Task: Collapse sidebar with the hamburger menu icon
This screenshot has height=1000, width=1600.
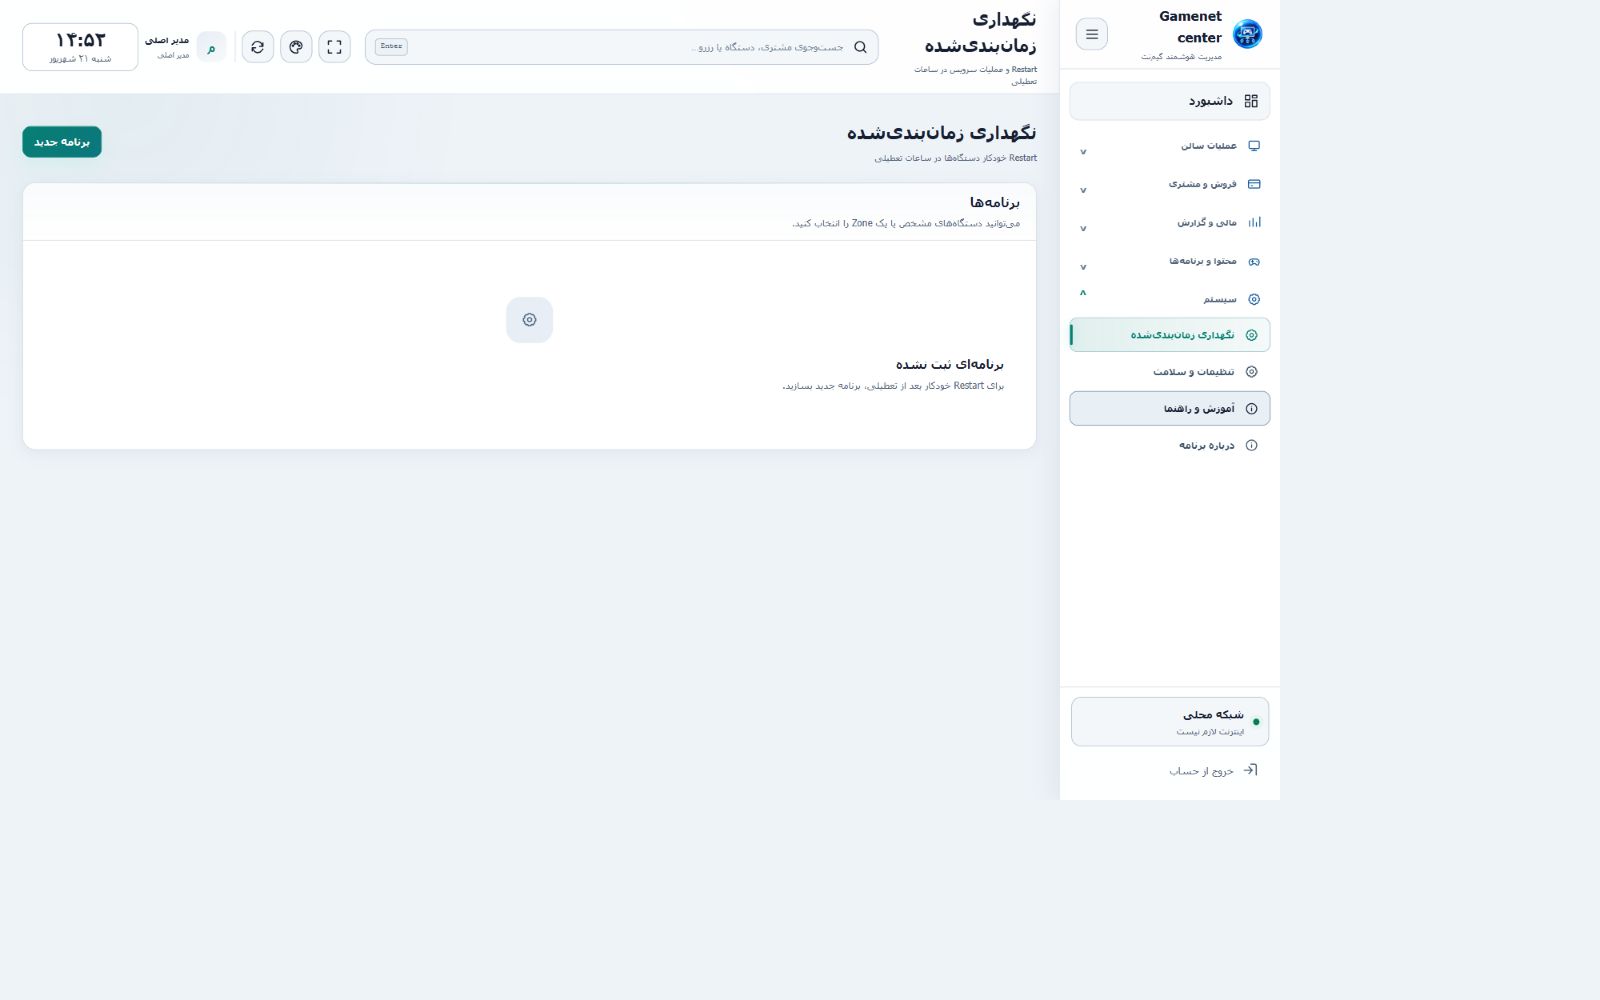Action: point(1092,34)
